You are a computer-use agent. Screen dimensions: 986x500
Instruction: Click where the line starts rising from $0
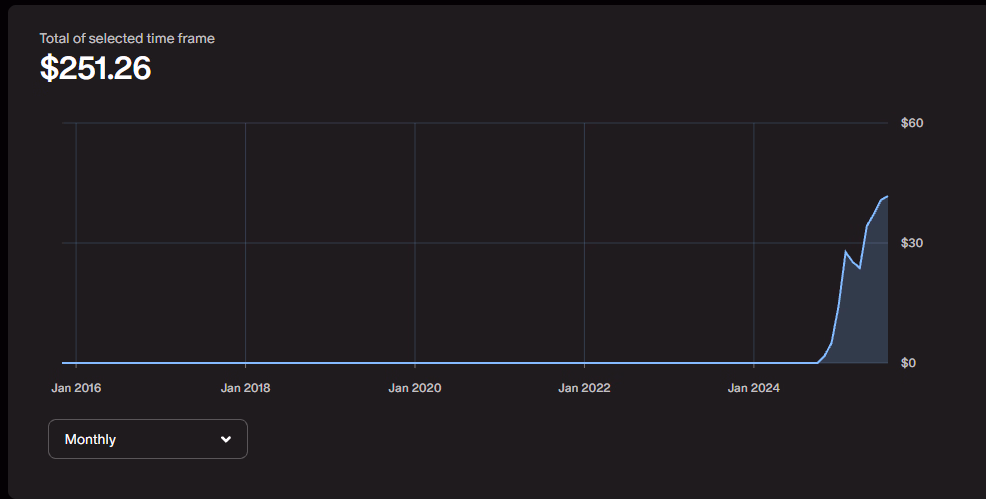[x=818, y=362]
